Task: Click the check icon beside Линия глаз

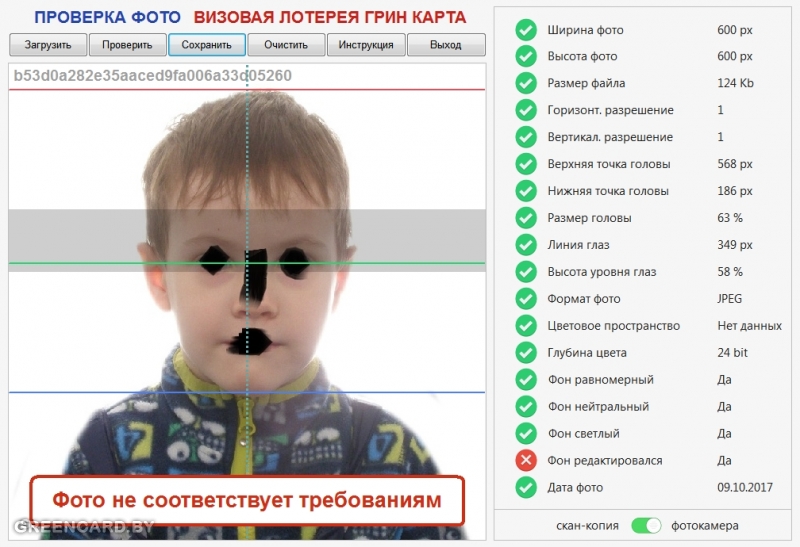Action: click(526, 245)
